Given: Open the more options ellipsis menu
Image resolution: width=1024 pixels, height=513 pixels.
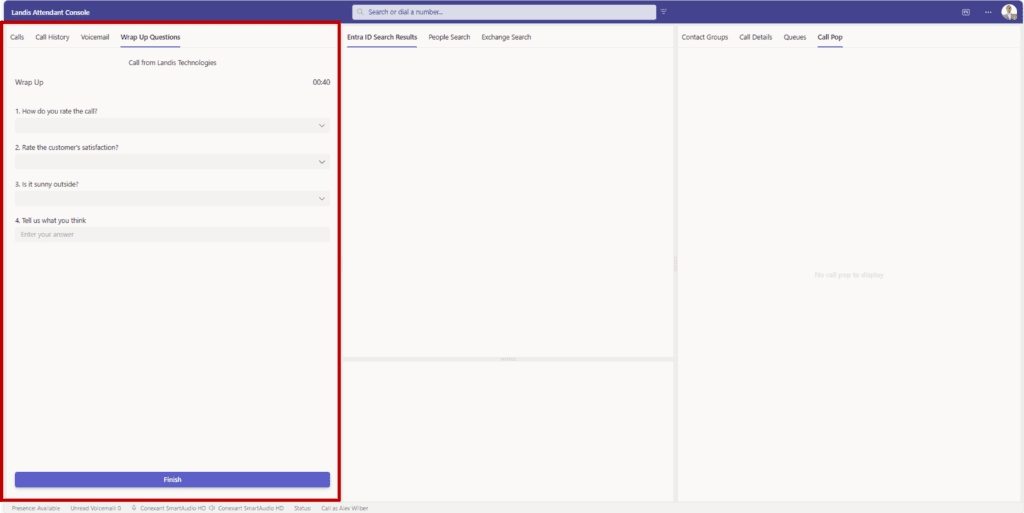Looking at the screenshot, I should tap(988, 12).
